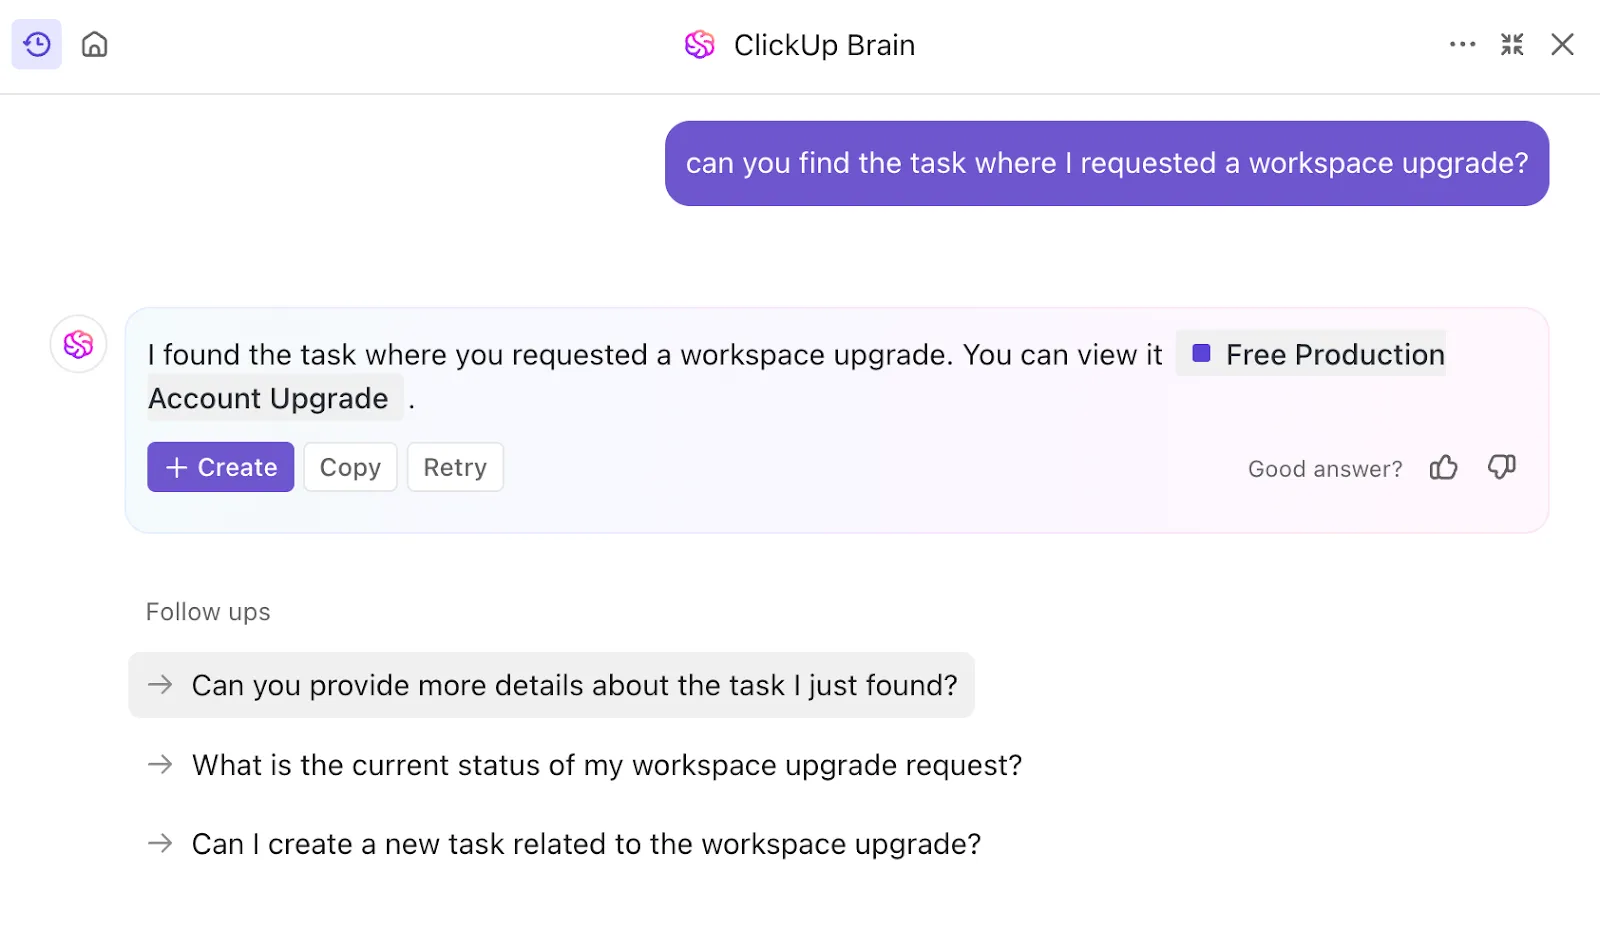The height and width of the screenshot is (929, 1600).
Task: Click the Brain avatar beside the answer
Action: (x=78, y=344)
